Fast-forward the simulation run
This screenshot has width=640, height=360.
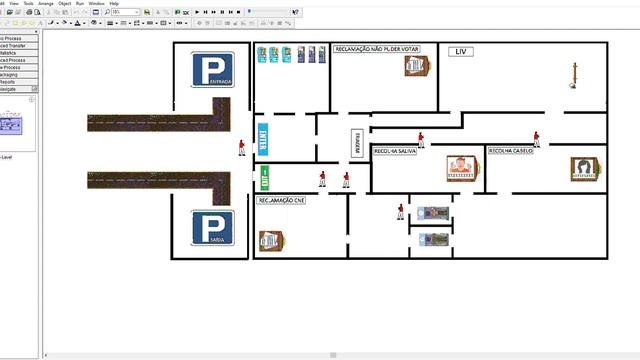[213, 12]
